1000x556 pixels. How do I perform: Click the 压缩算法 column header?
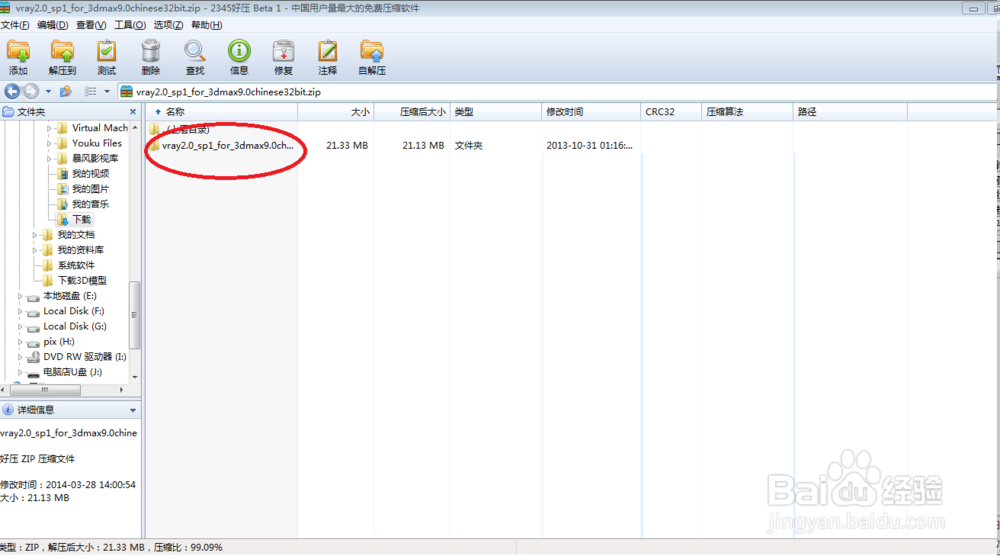(x=747, y=112)
